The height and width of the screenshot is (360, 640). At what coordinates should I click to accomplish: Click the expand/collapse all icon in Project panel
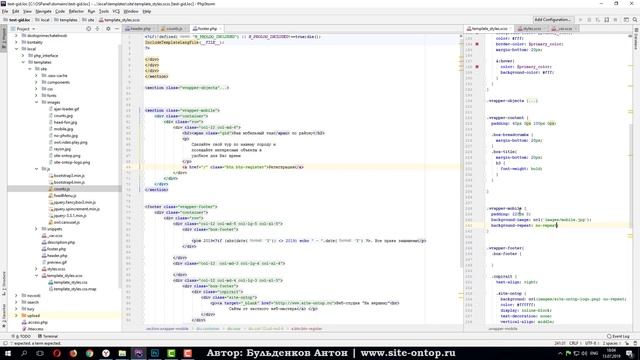coord(97,29)
